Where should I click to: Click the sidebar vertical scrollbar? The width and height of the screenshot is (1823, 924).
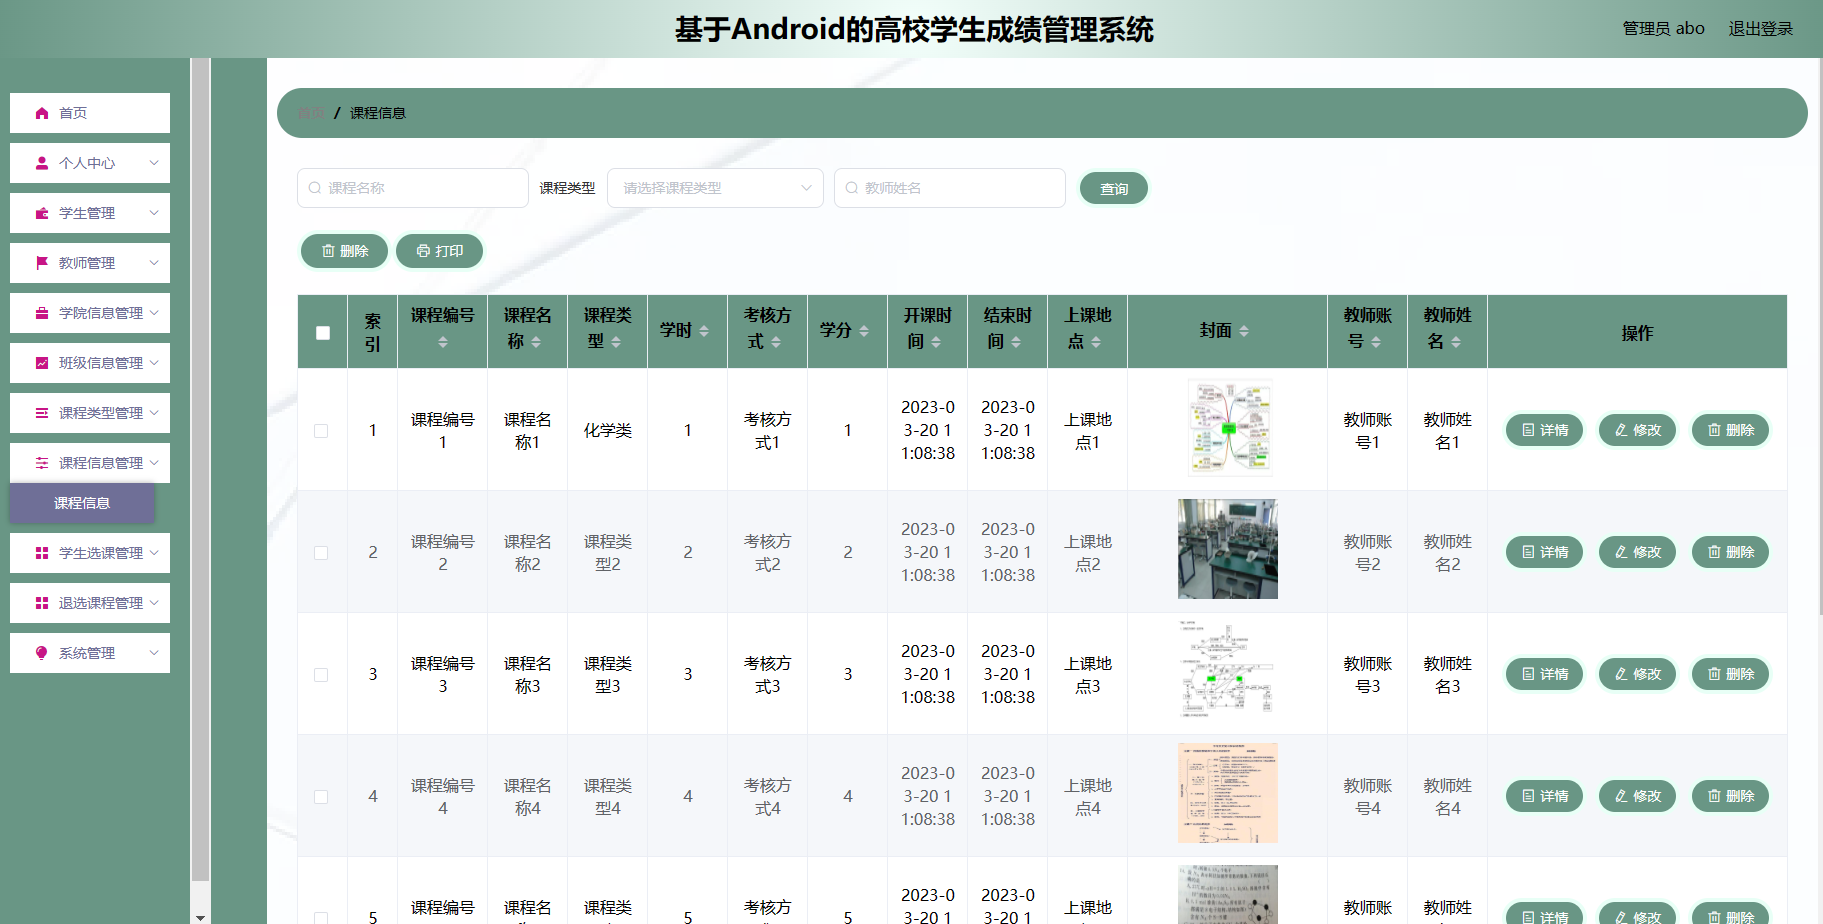pos(200,470)
